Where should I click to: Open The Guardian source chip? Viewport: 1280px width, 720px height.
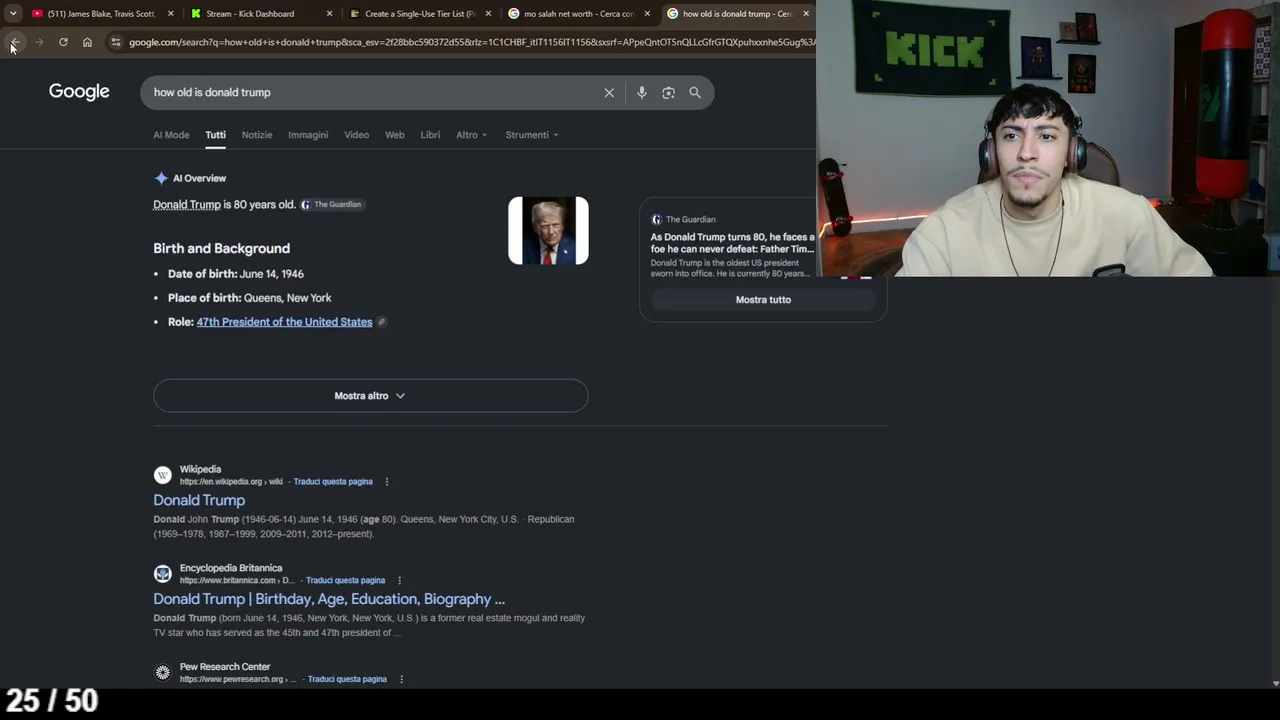tap(332, 204)
